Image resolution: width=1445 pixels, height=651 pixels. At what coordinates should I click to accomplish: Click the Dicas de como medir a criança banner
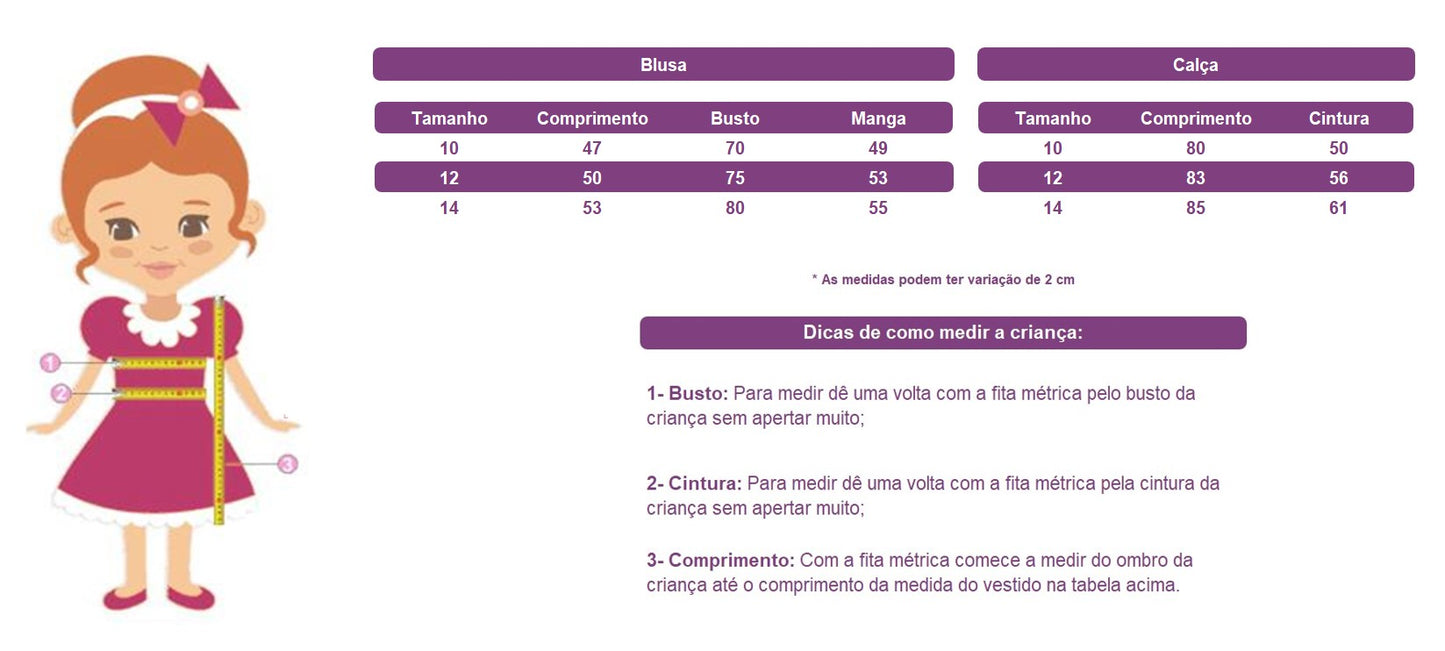[x=943, y=333]
